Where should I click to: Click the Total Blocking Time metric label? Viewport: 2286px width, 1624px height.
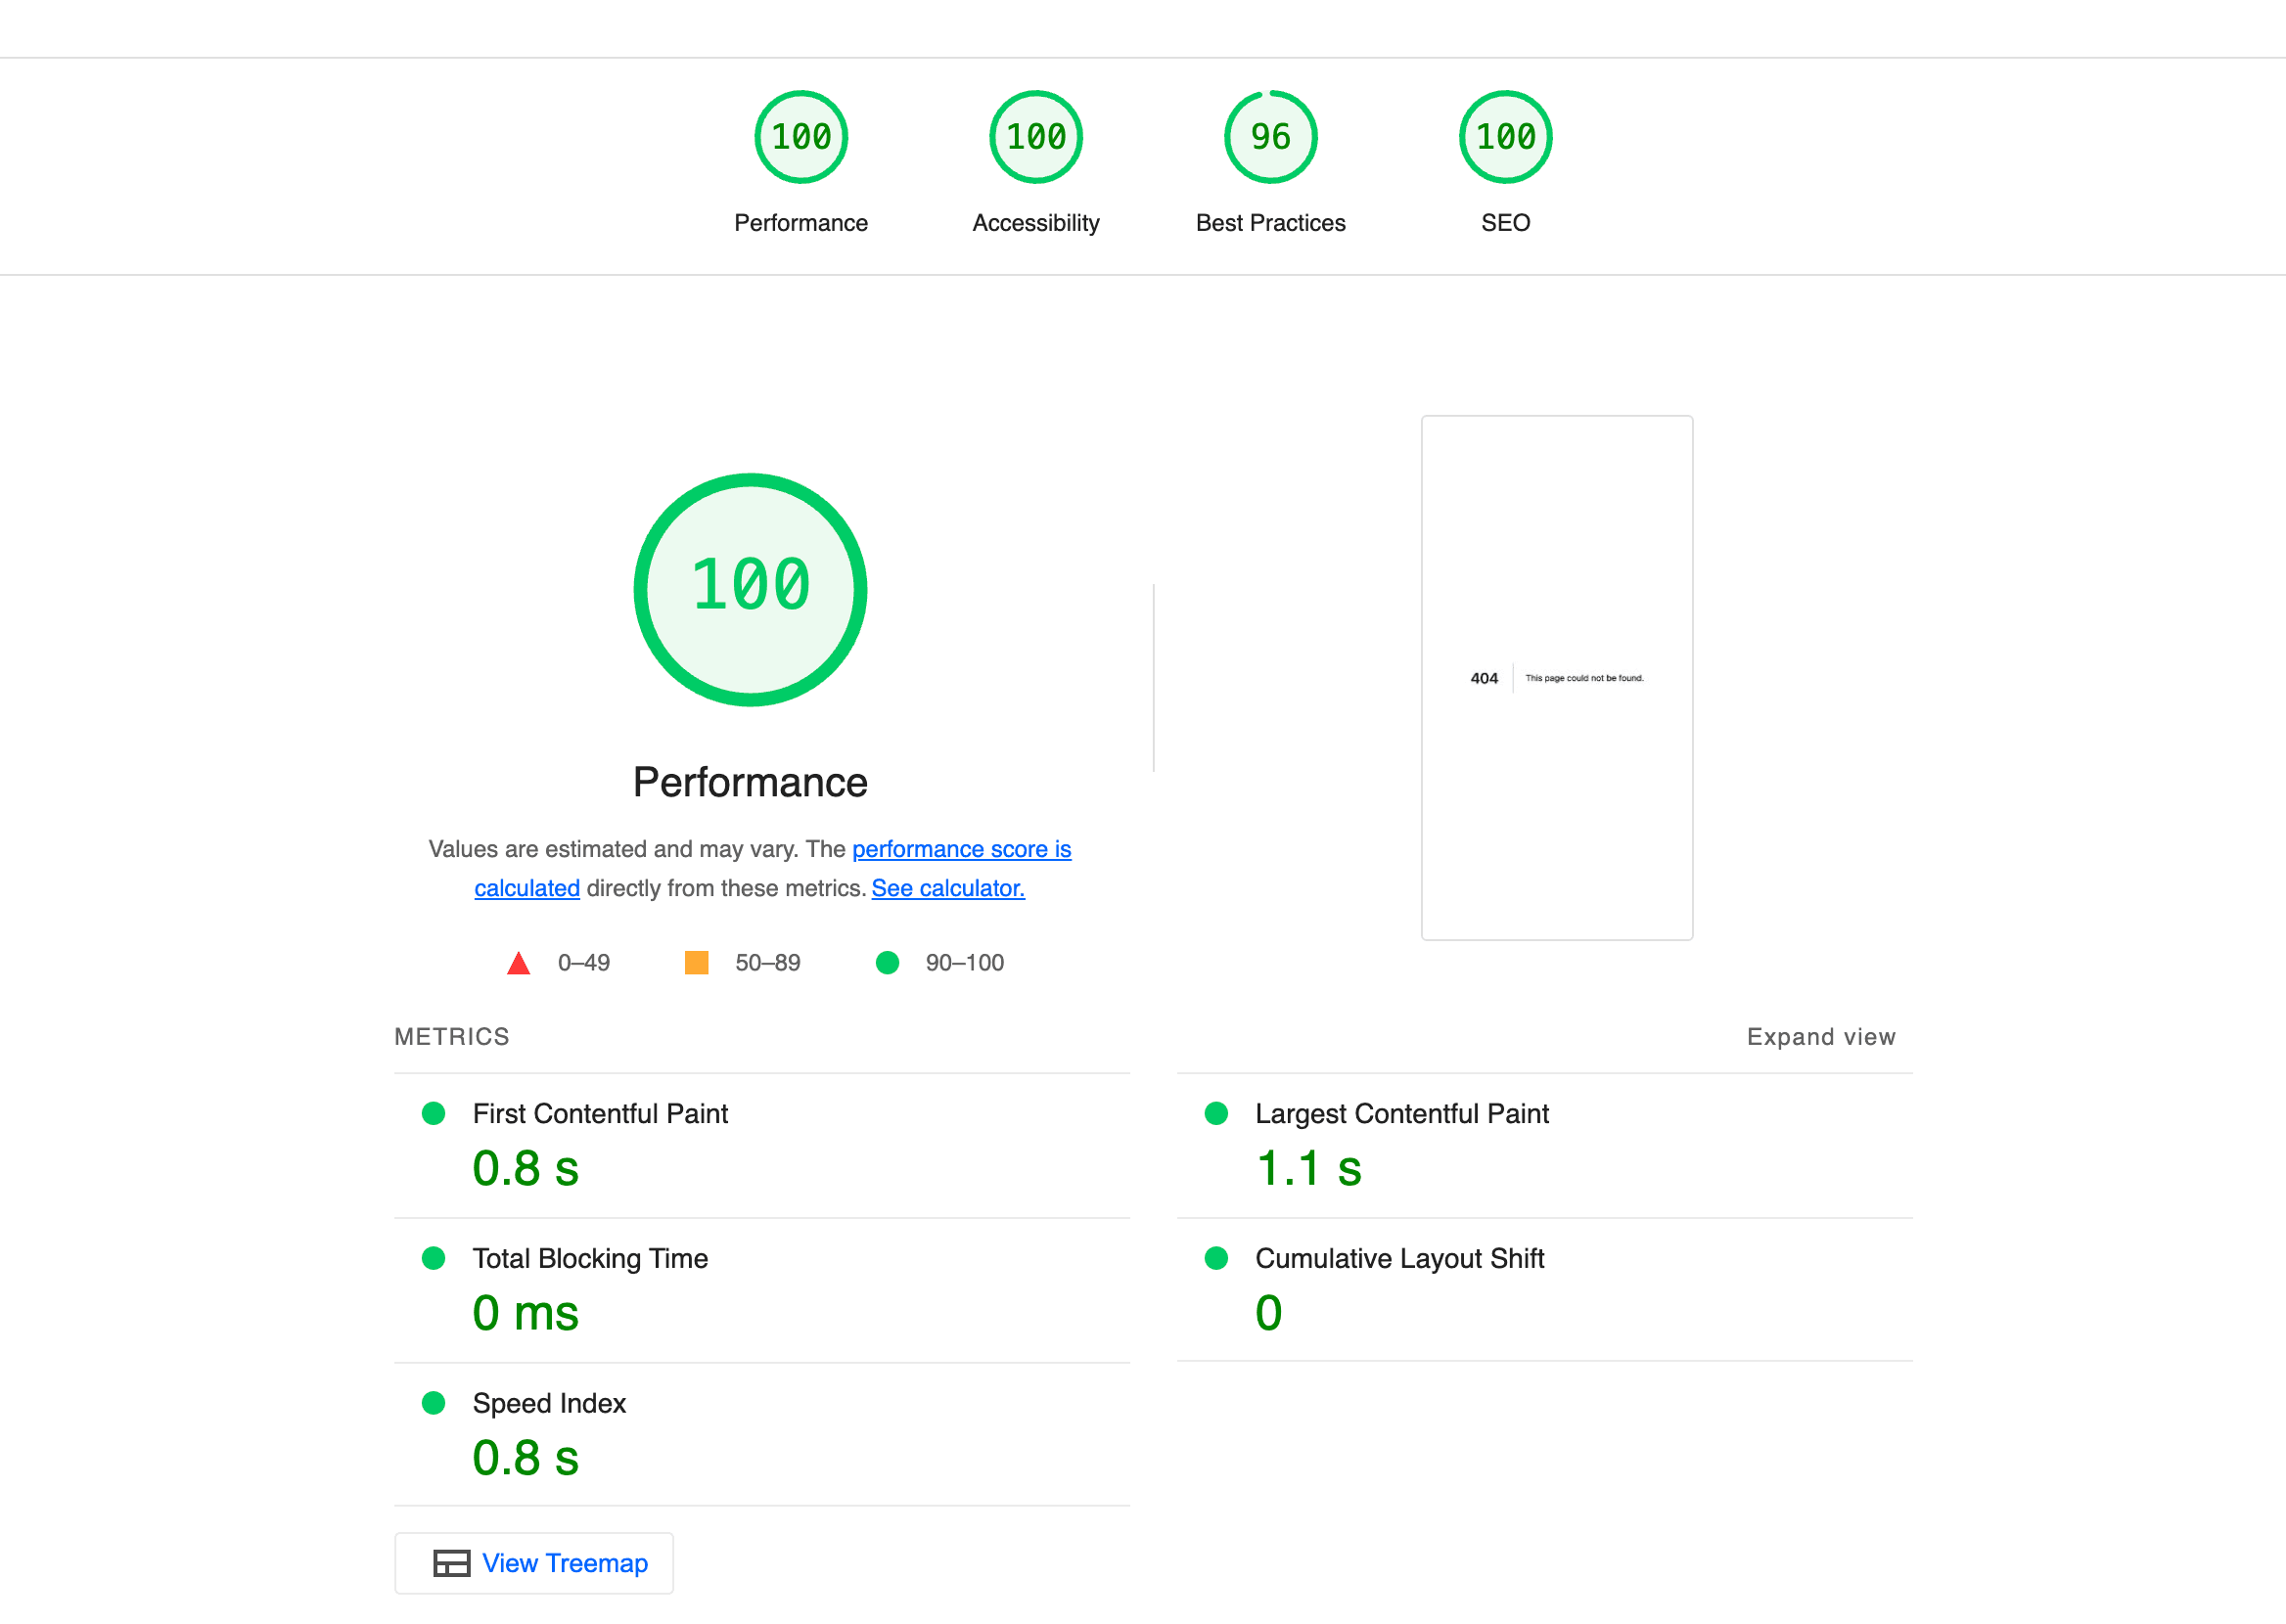pos(590,1259)
